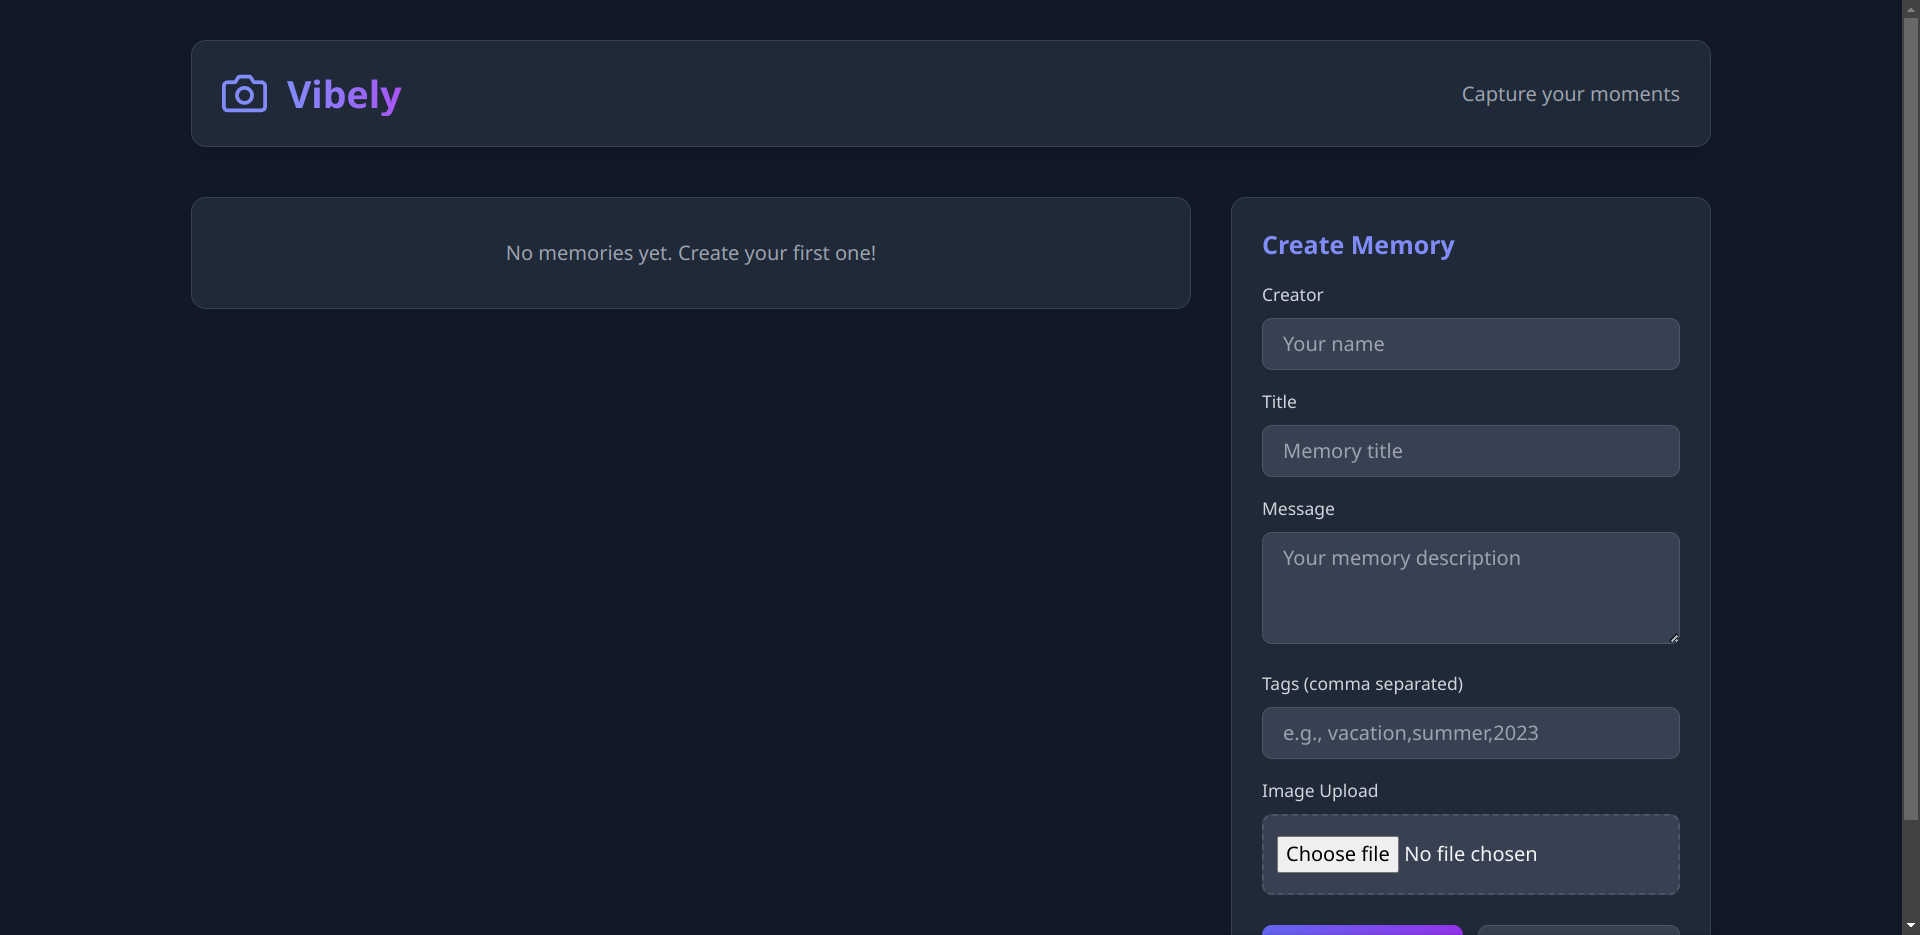The width and height of the screenshot is (1920, 935).
Task: Click the 'Capture your moments' header text
Action: [1570, 94]
